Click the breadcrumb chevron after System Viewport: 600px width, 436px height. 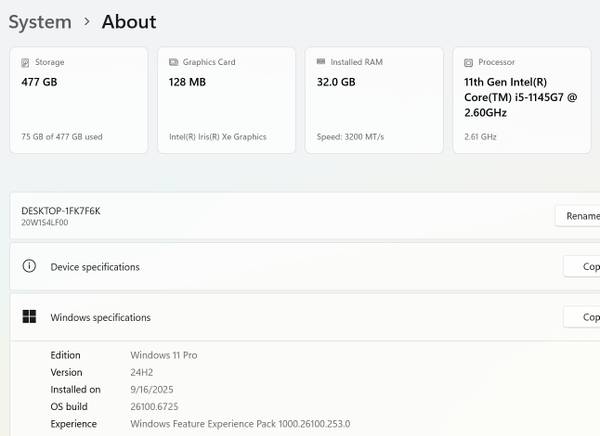(87, 22)
